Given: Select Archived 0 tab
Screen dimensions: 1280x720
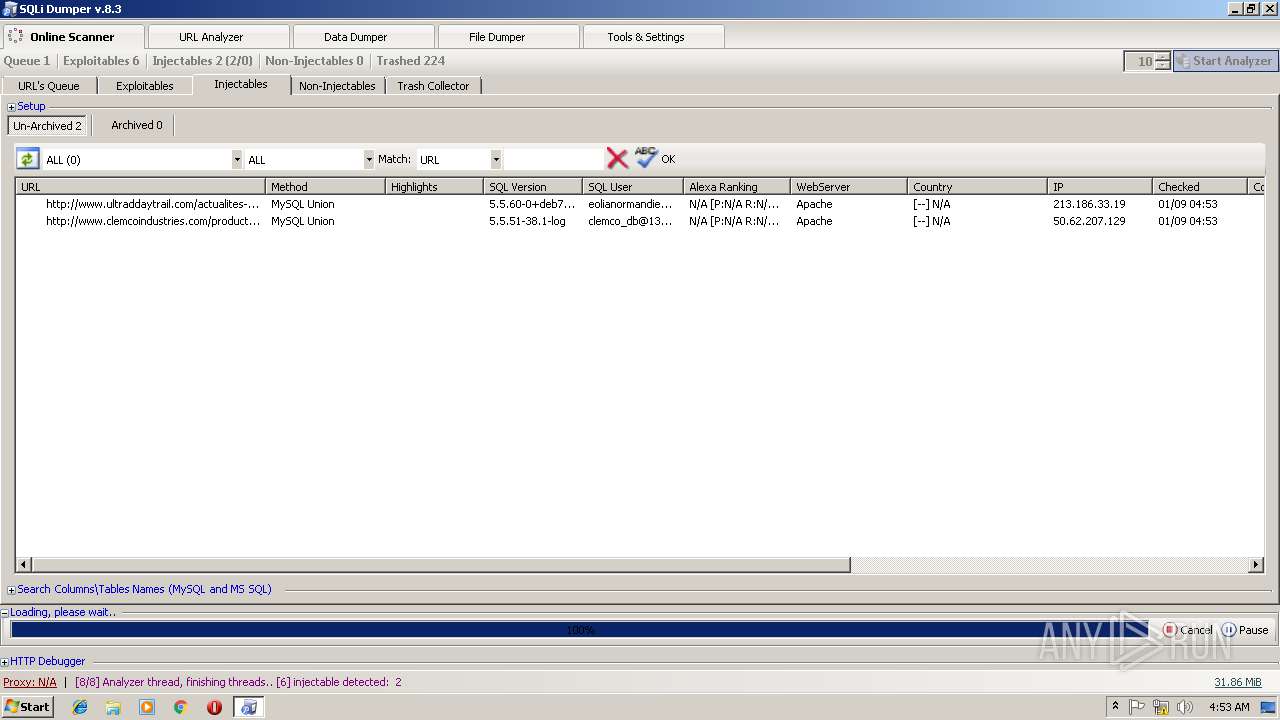Looking at the screenshot, I should pyautogui.click(x=136, y=125).
